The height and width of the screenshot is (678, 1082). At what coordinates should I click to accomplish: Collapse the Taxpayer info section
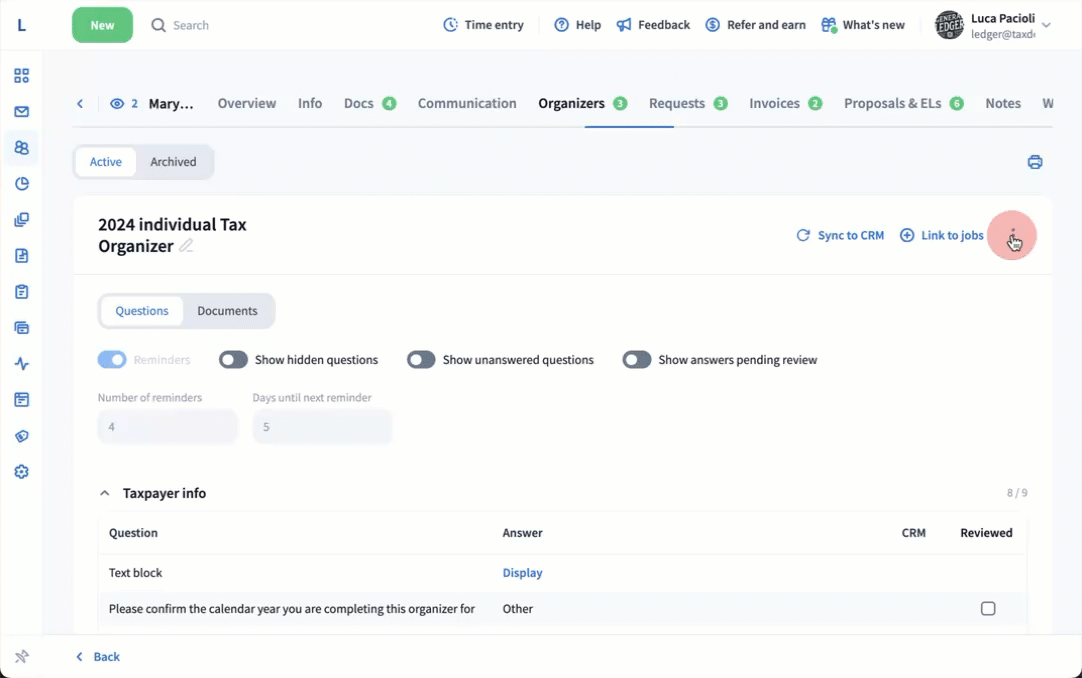coord(104,493)
